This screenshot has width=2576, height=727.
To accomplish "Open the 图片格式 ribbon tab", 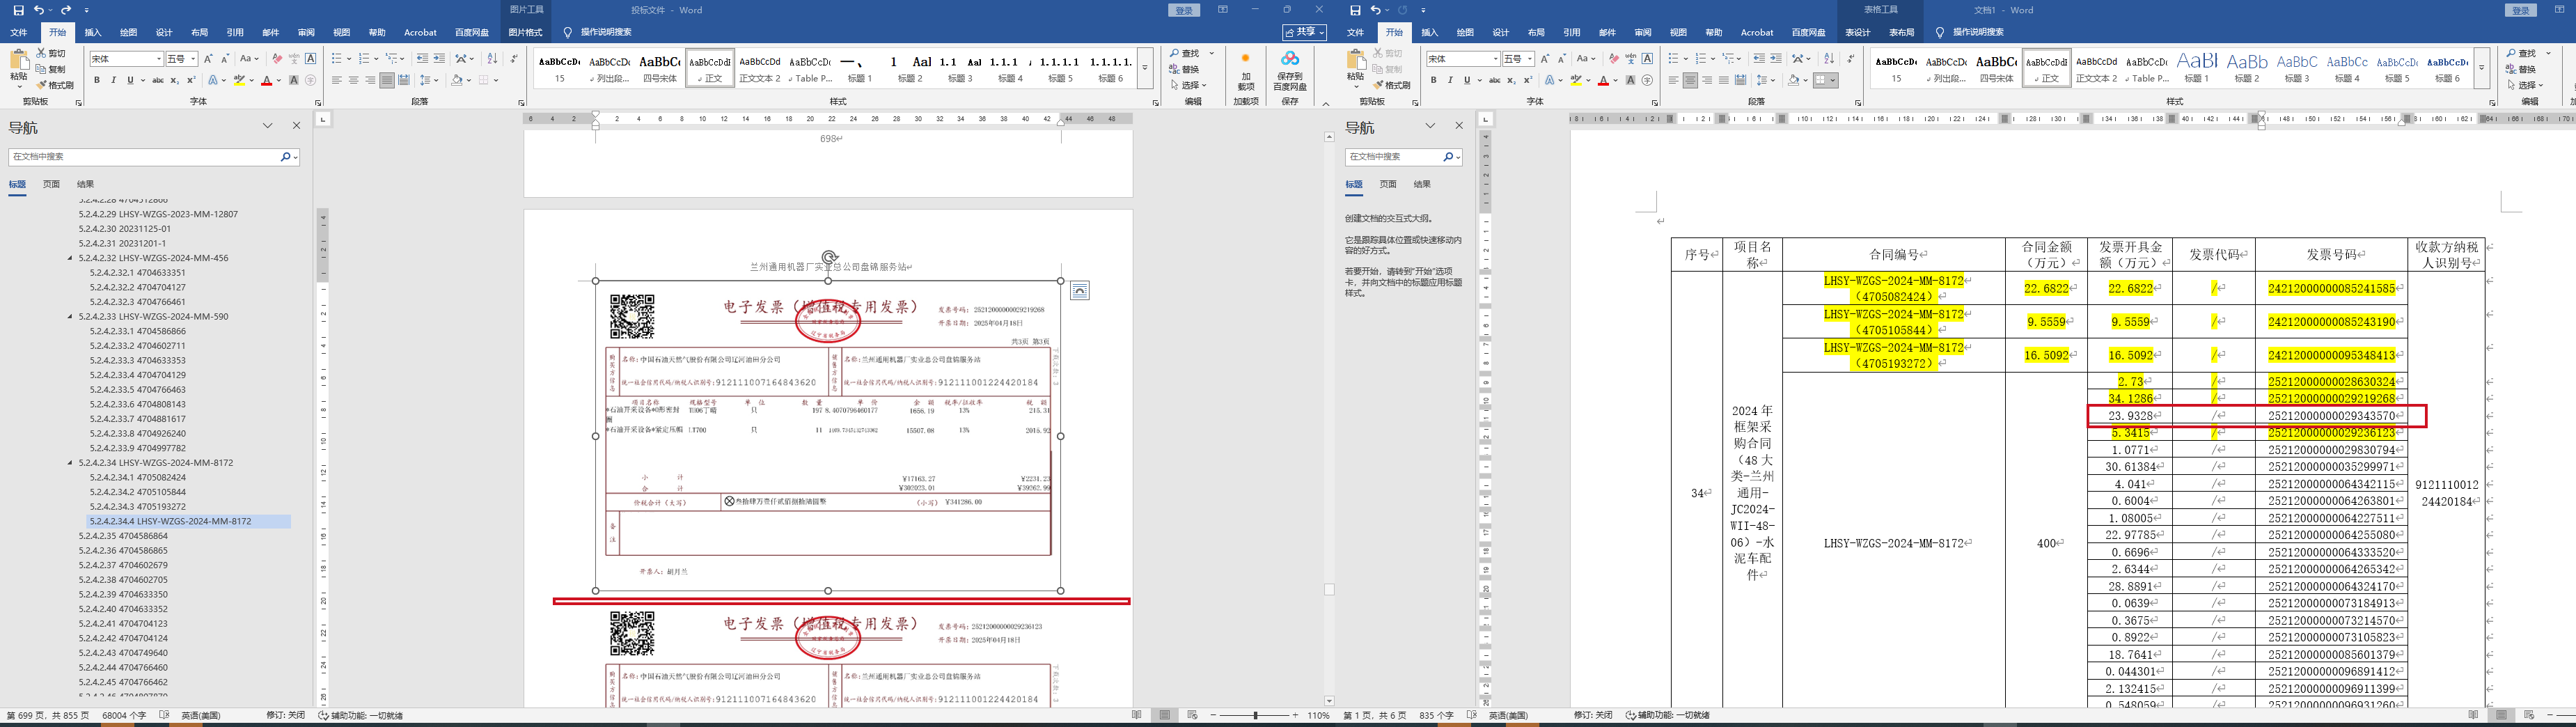I will [525, 33].
